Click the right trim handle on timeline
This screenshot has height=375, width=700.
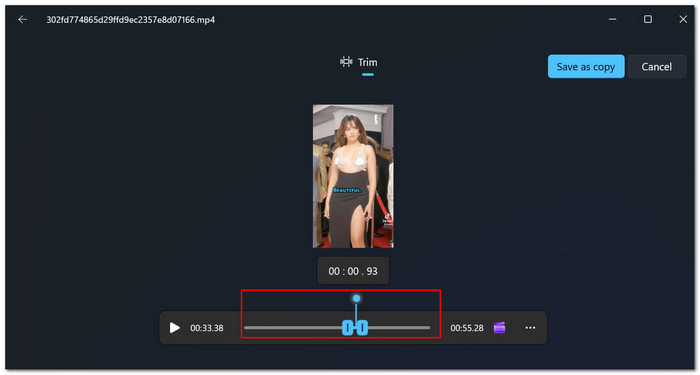pyautogui.click(x=362, y=328)
